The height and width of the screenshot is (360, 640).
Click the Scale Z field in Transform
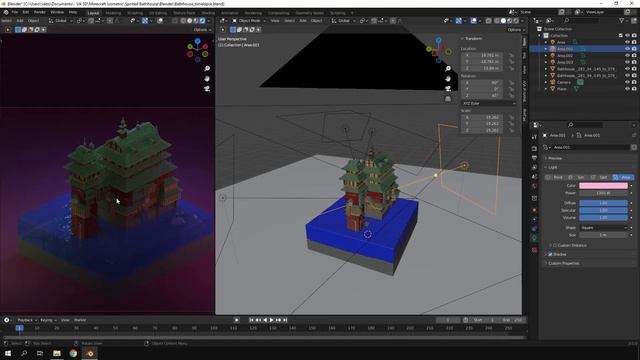(x=482, y=130)
